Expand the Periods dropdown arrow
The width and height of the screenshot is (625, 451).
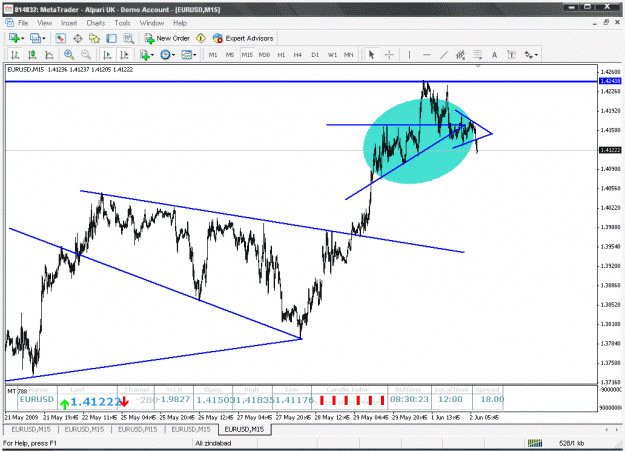[x=173, y=55]
